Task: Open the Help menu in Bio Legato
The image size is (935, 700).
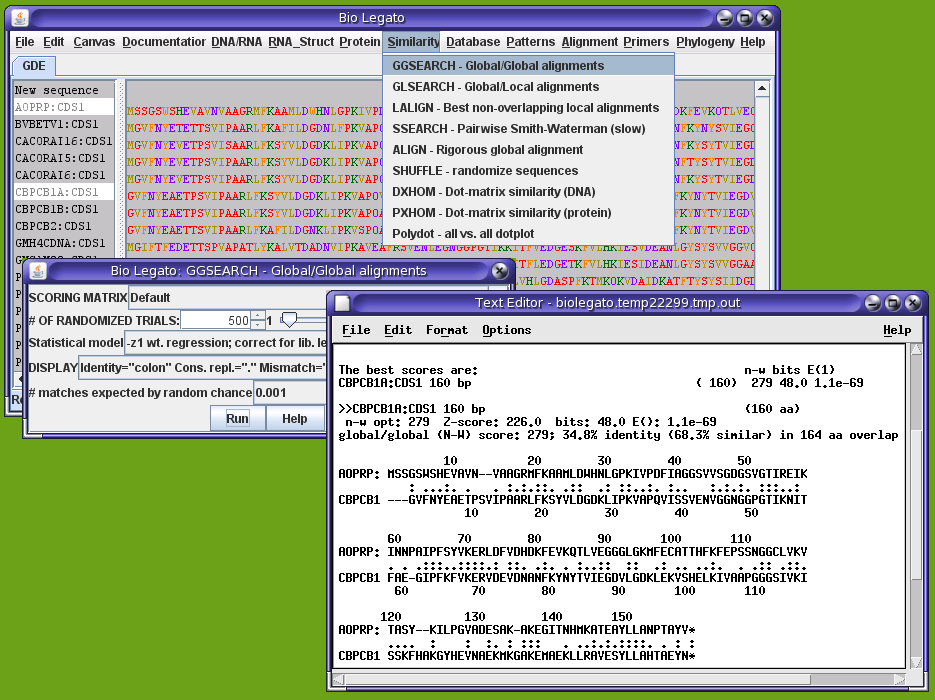Action: click(753, 42)
